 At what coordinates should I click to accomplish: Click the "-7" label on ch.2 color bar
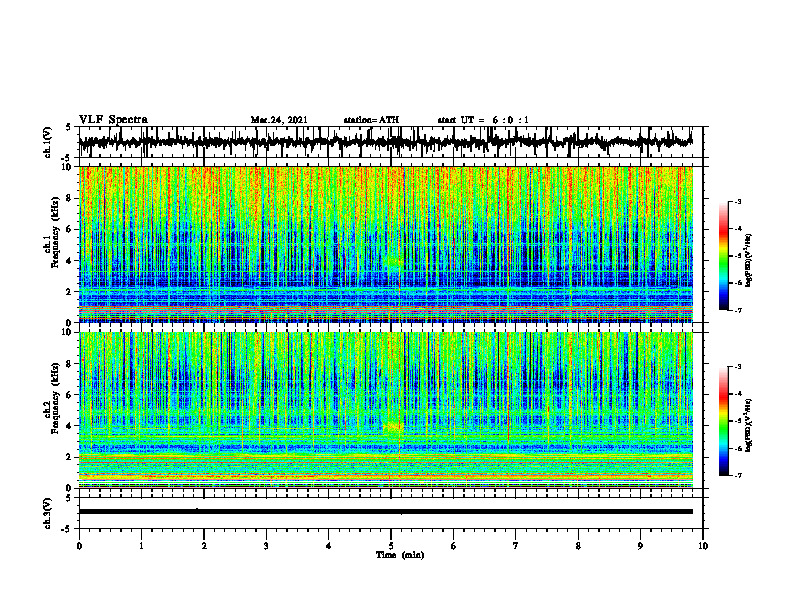pos(737,475)
